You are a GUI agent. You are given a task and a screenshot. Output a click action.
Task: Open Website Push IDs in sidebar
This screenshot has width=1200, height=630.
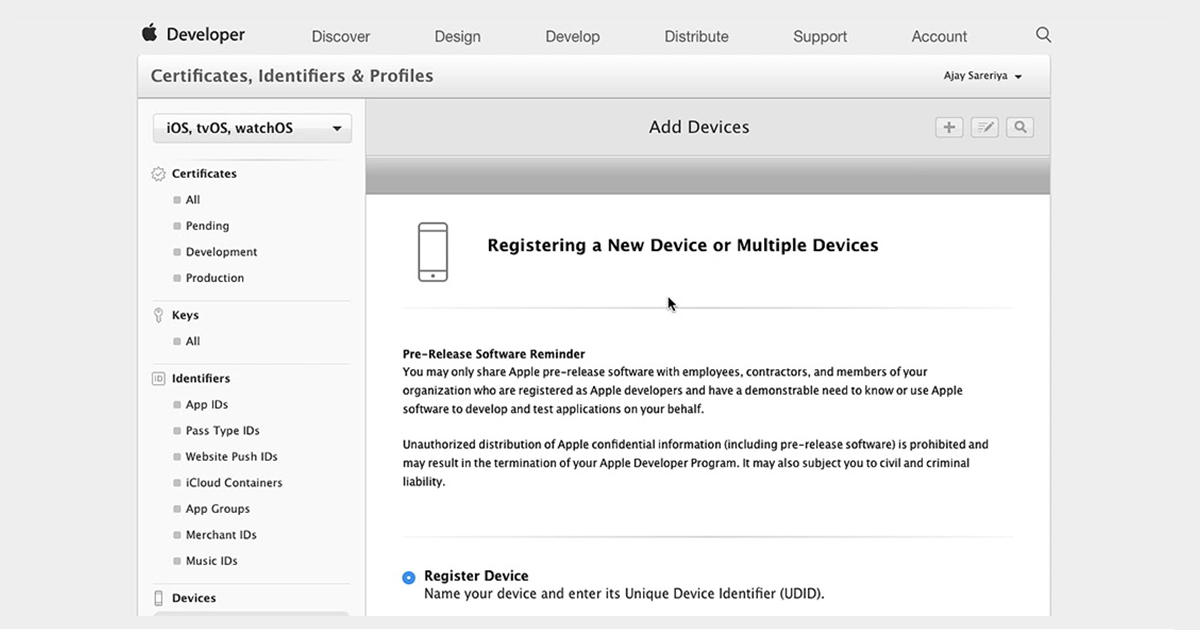click(231, 457)
